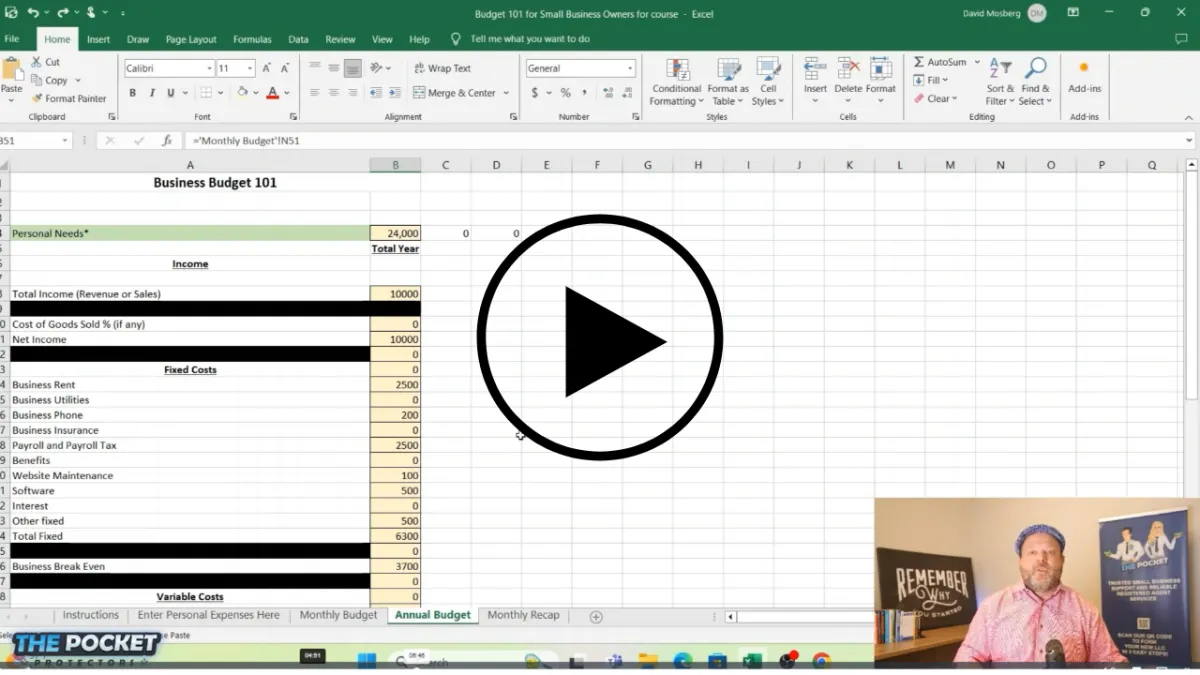The image size is (1200, 675).
Task: Click the Increase Font Size button
Action: 269,68
